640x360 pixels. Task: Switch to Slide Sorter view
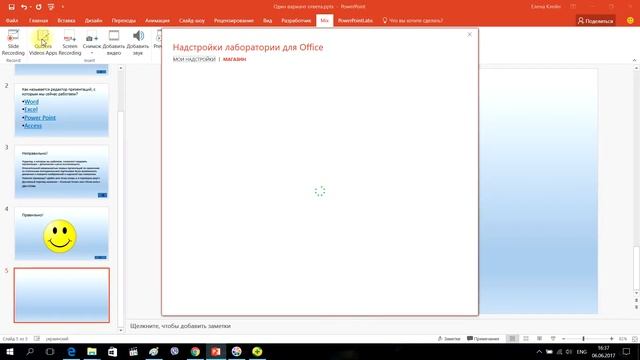point(526,339)
